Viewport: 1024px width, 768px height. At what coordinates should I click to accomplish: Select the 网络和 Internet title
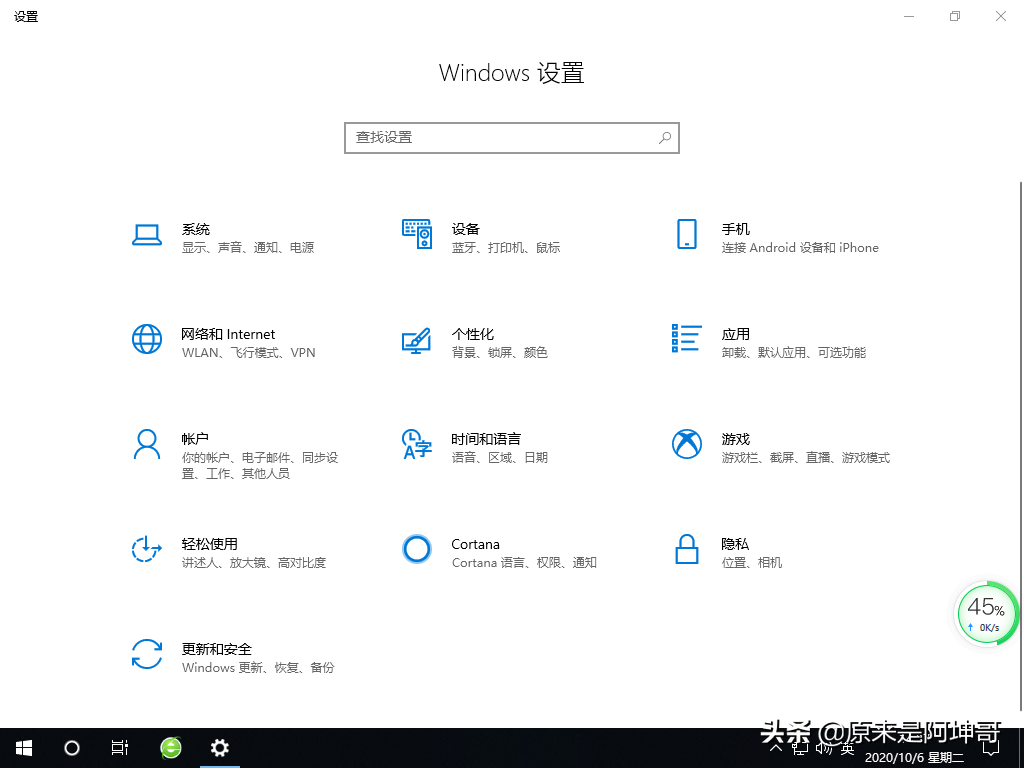point(228,334)
